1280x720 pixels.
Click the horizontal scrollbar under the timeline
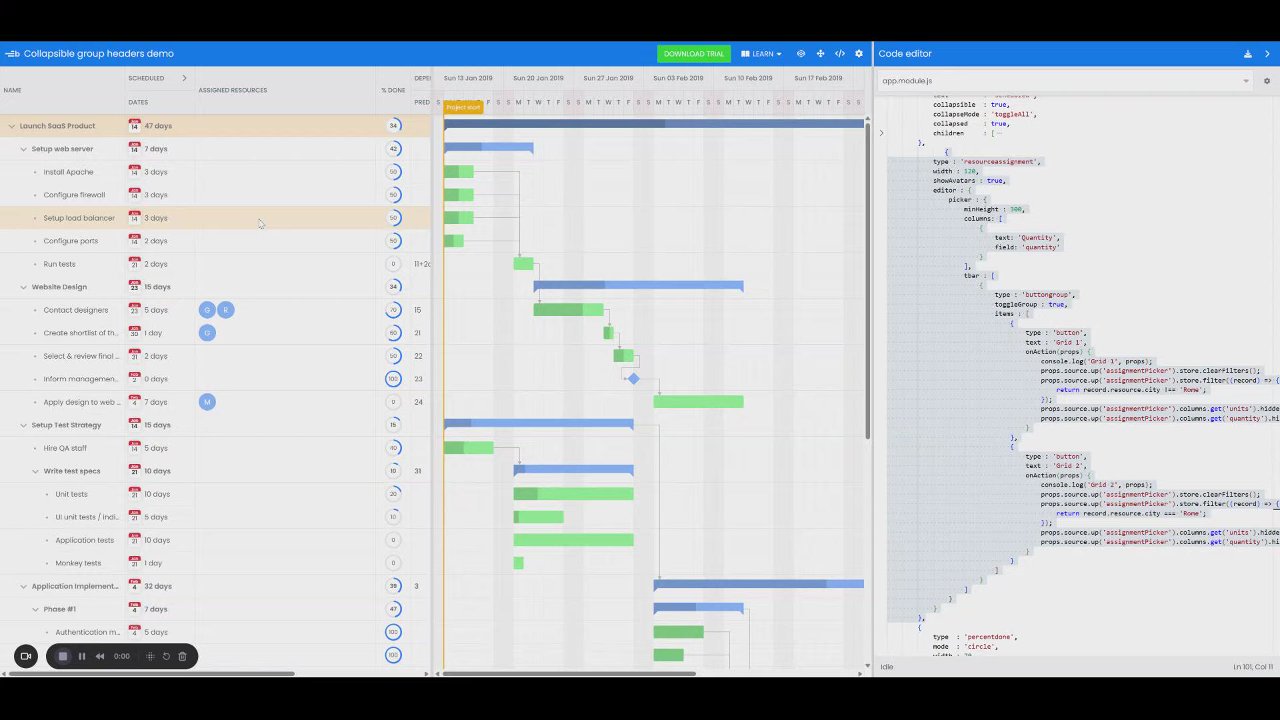tap(569, 673)
